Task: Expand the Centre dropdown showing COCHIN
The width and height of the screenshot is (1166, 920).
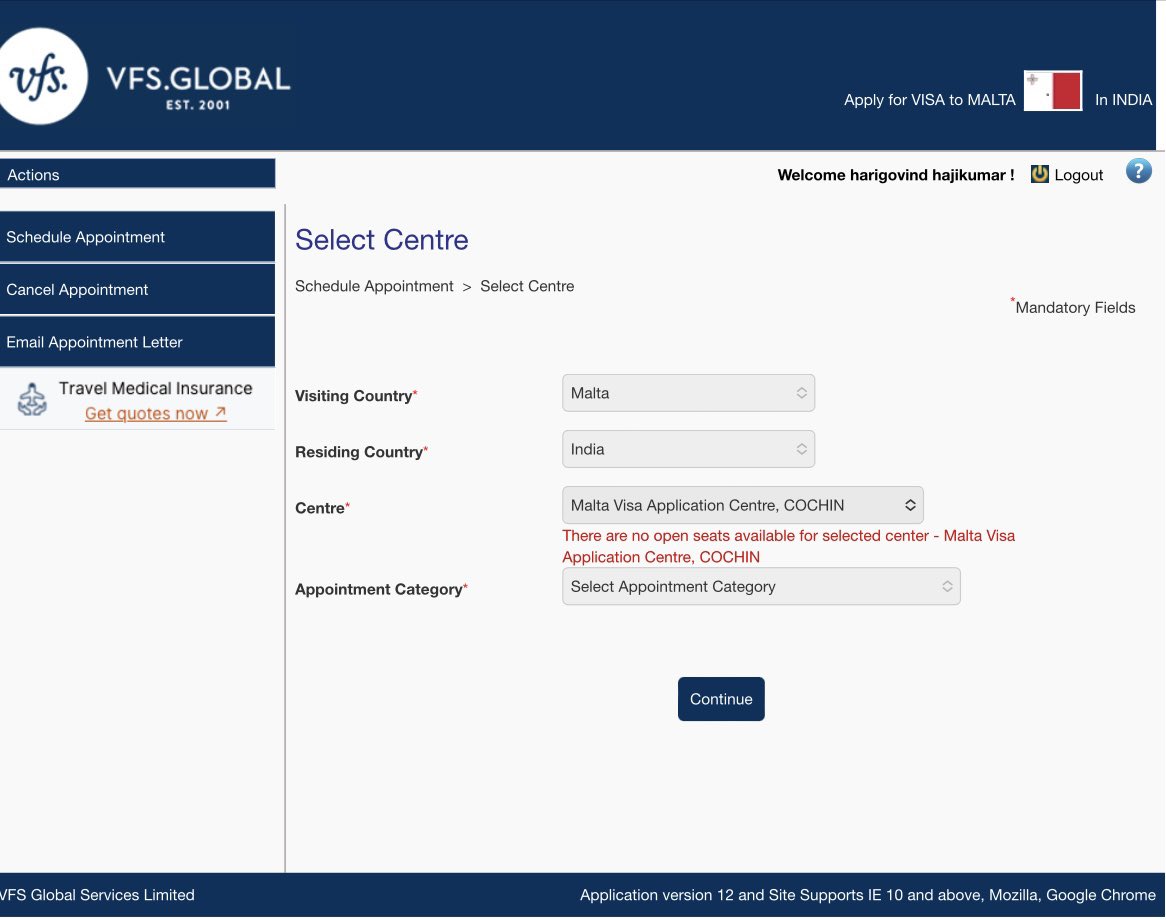Action: [x=742, y=505]
